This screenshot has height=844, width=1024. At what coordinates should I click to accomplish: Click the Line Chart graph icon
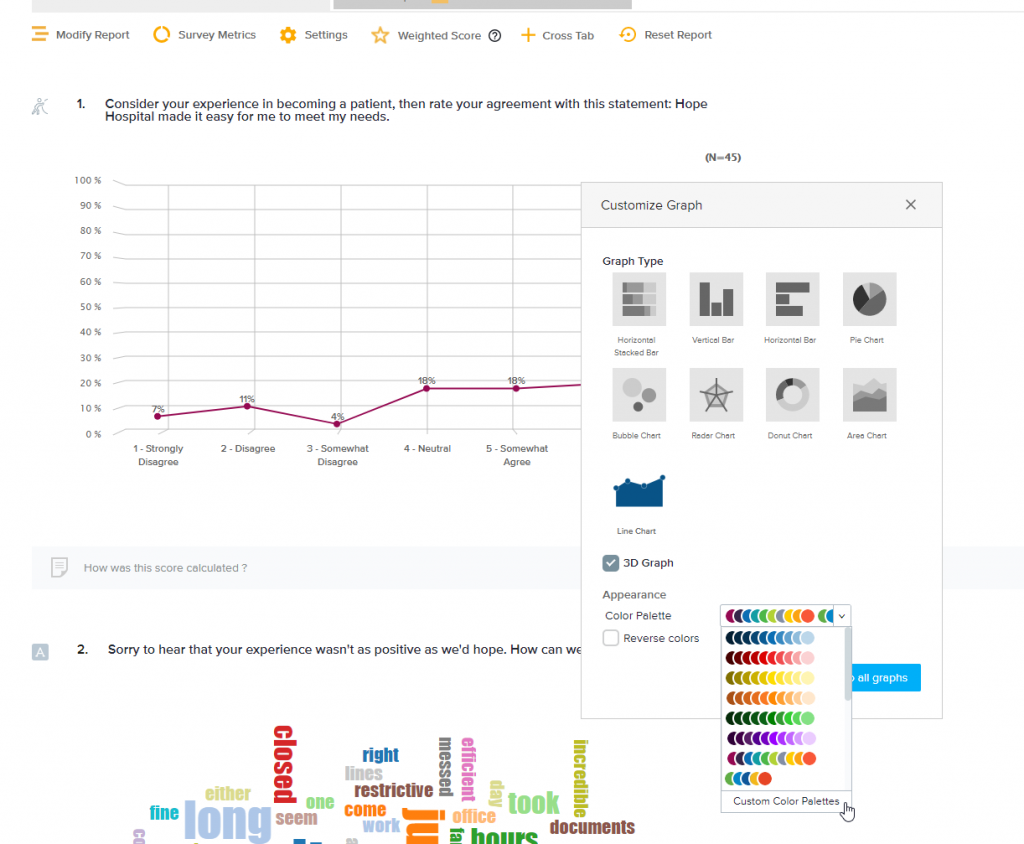pyautogui.click(x=639, y=490)
